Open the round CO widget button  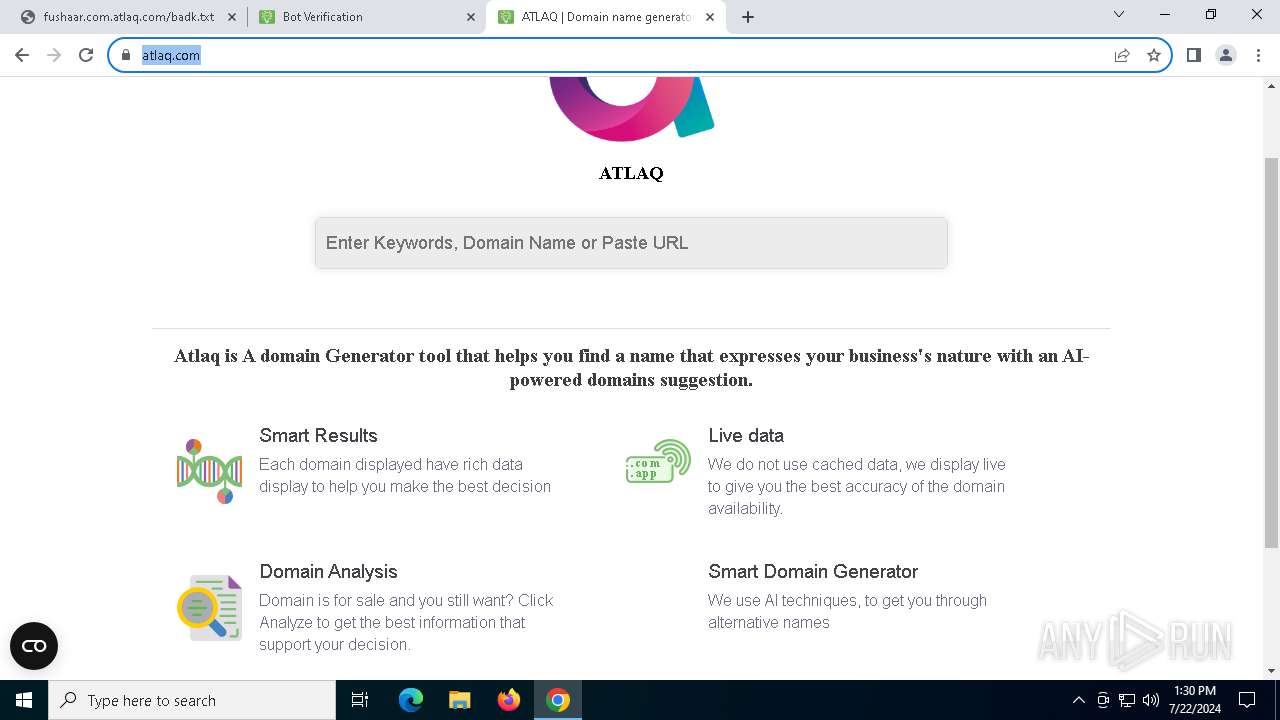(34, 646)
